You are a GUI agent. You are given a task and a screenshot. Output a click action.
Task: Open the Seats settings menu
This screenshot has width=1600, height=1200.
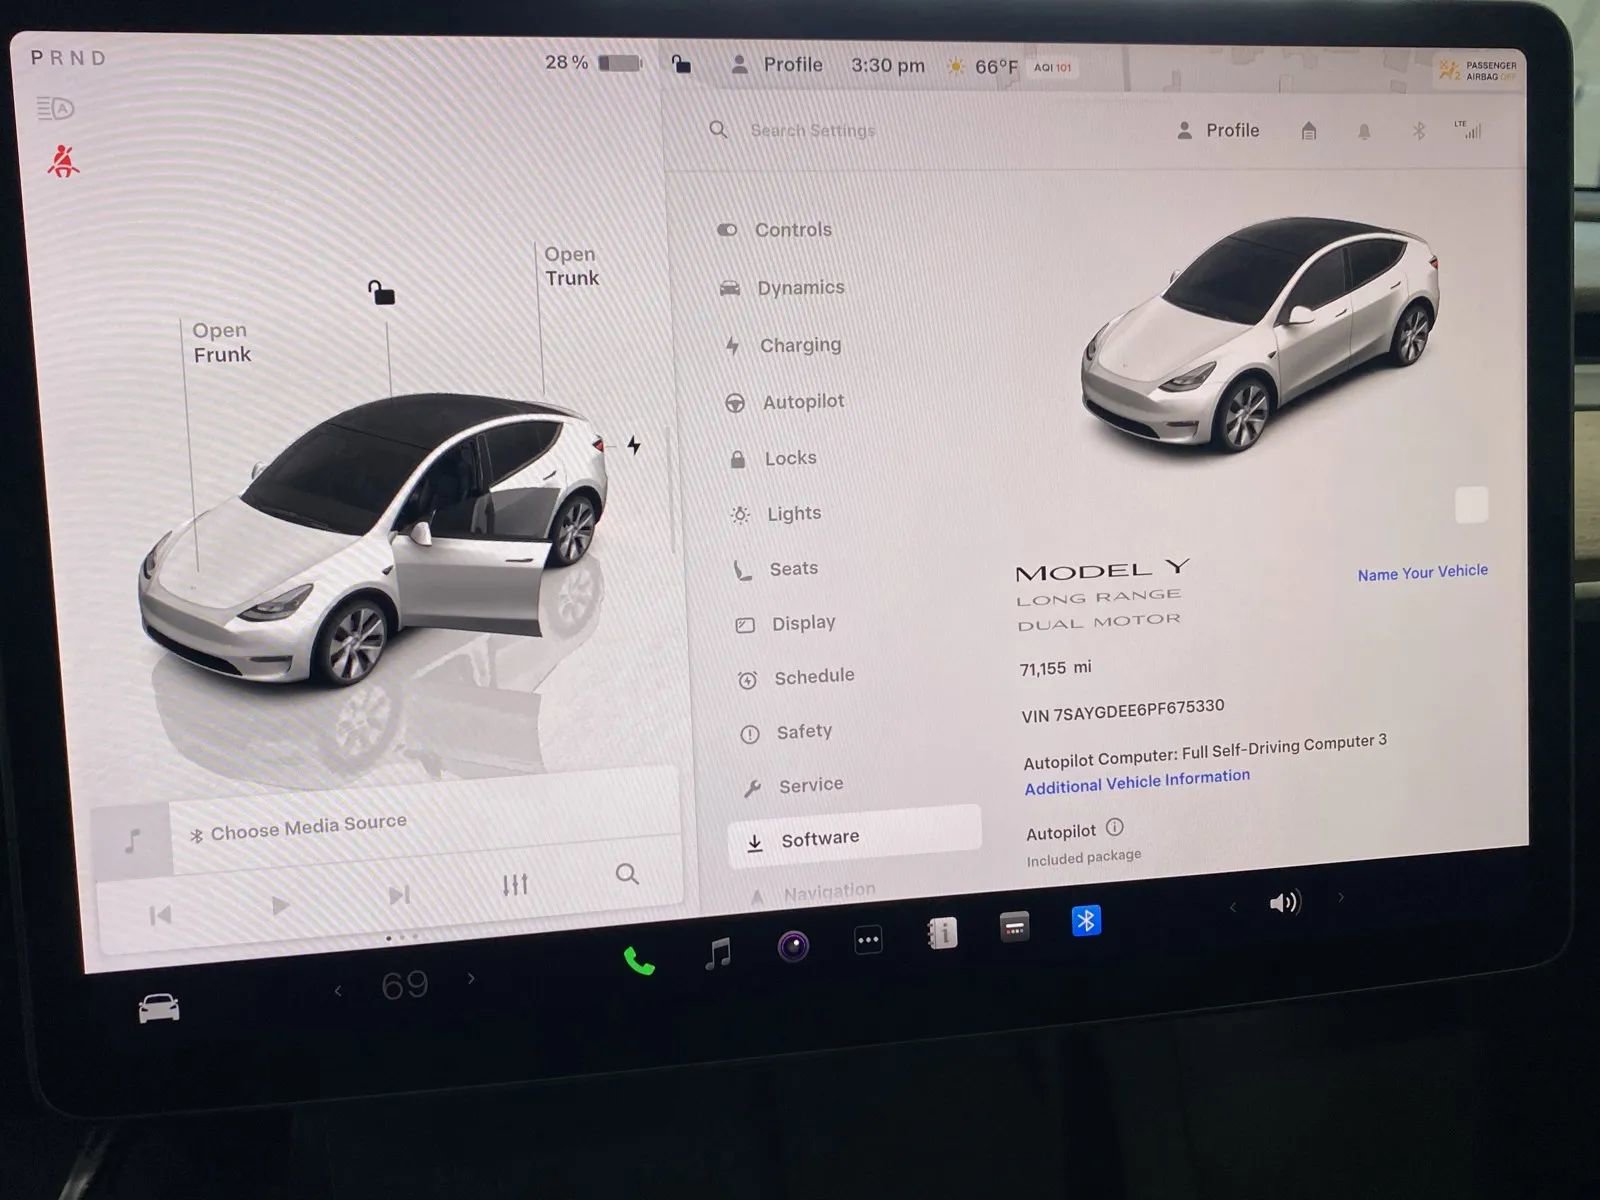(x=776, y=569)
